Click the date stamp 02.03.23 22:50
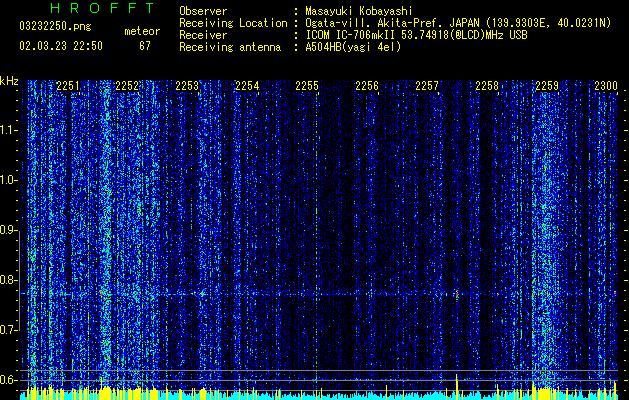Image resolution: width=629 pixels, height=400 pixels. coord(61,46)
